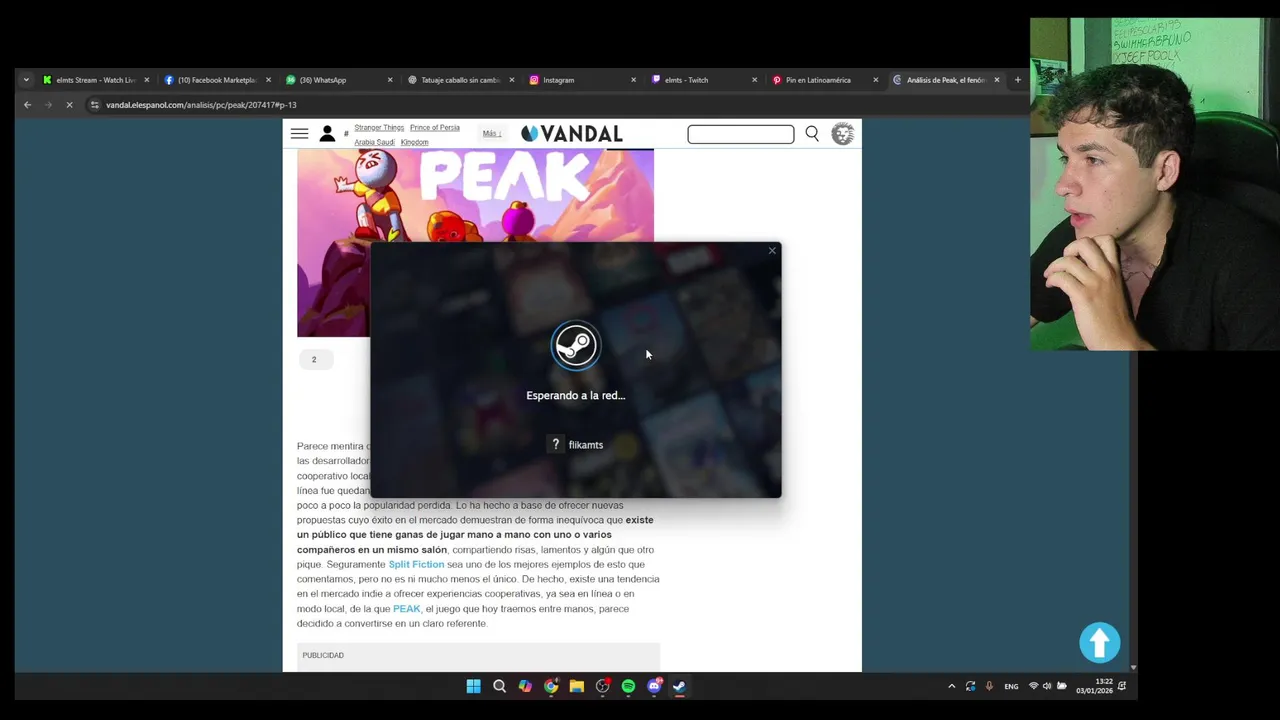
Task: Open the Split Fiction article link
Action: coord(416,564)
